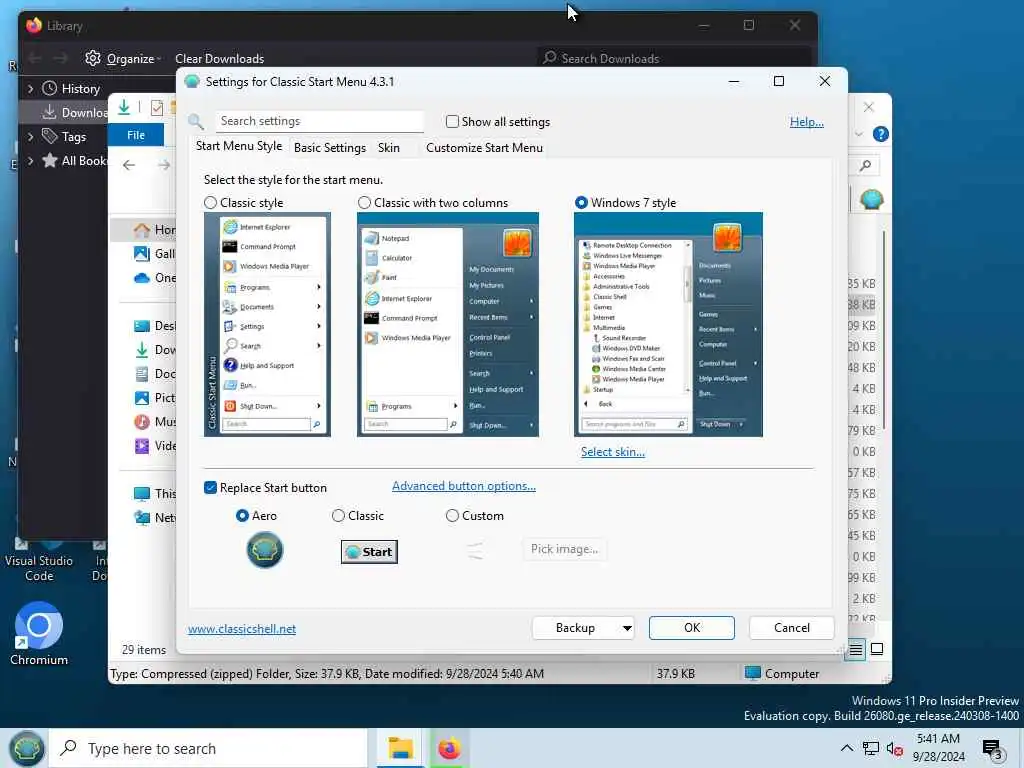Switch to Basic Settings tab

(330, 148)
